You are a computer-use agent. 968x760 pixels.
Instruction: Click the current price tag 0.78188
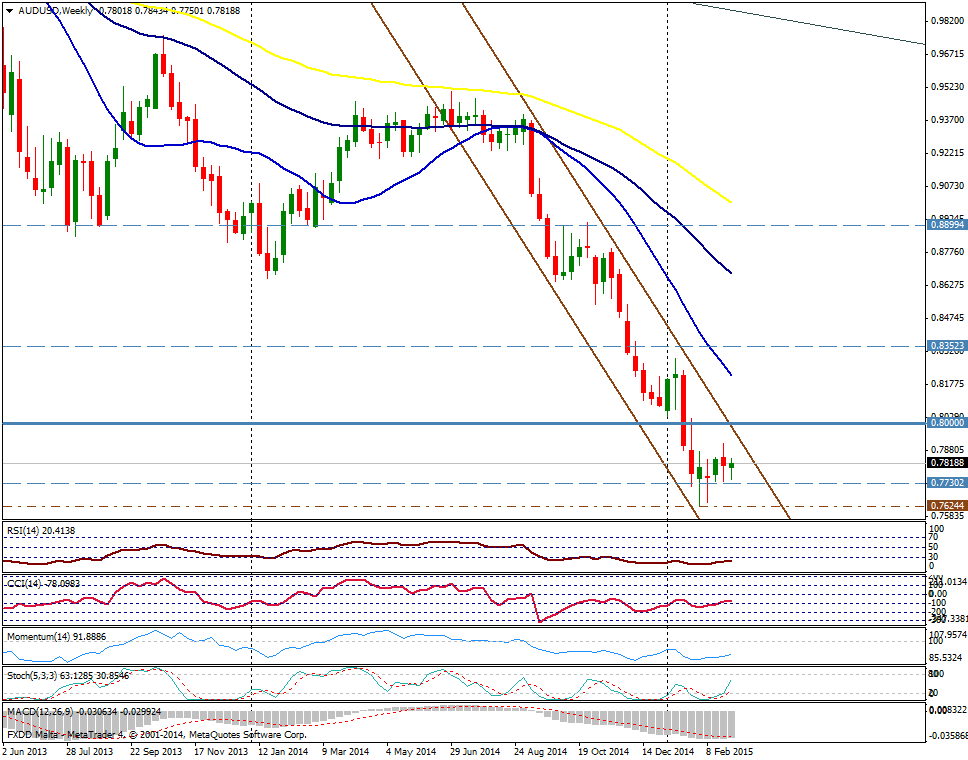[946, 463]
